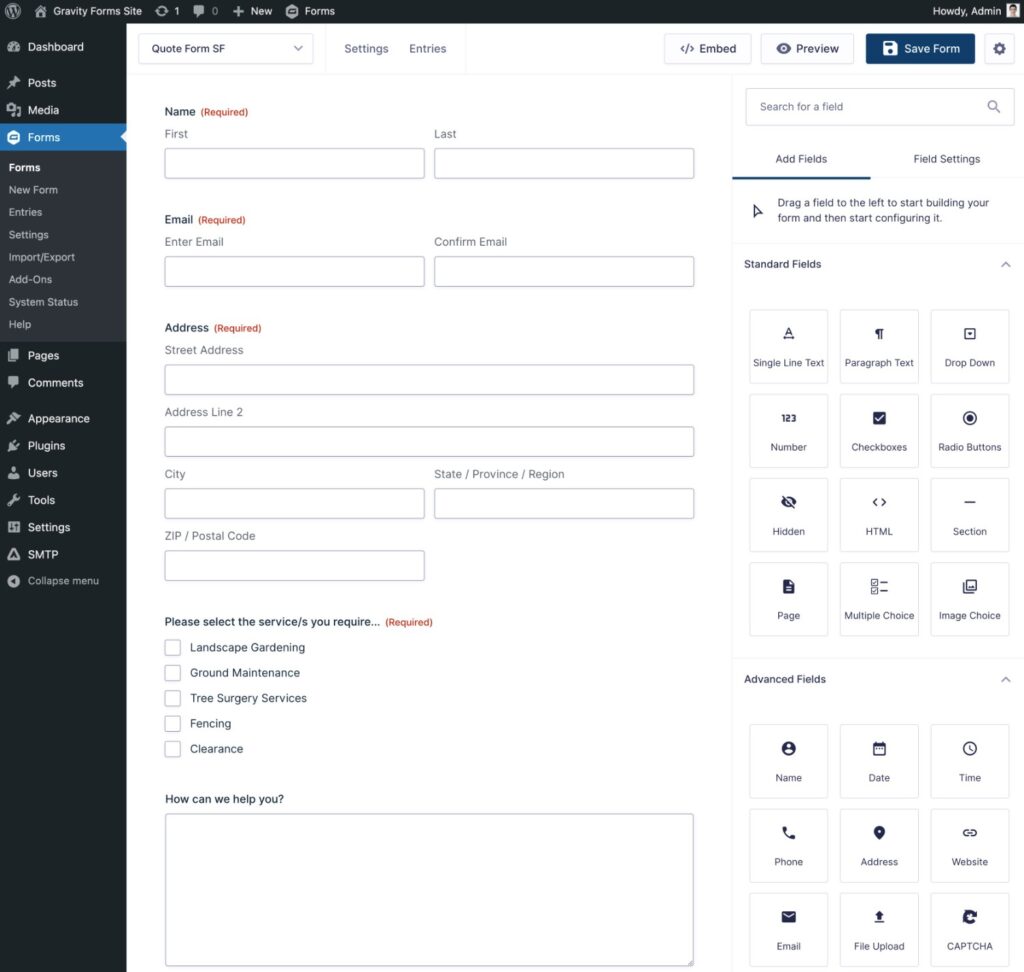Collapse the Standard Fields section
The height and width of the screenshot is (972, 1024).
tap(1006, 265)
